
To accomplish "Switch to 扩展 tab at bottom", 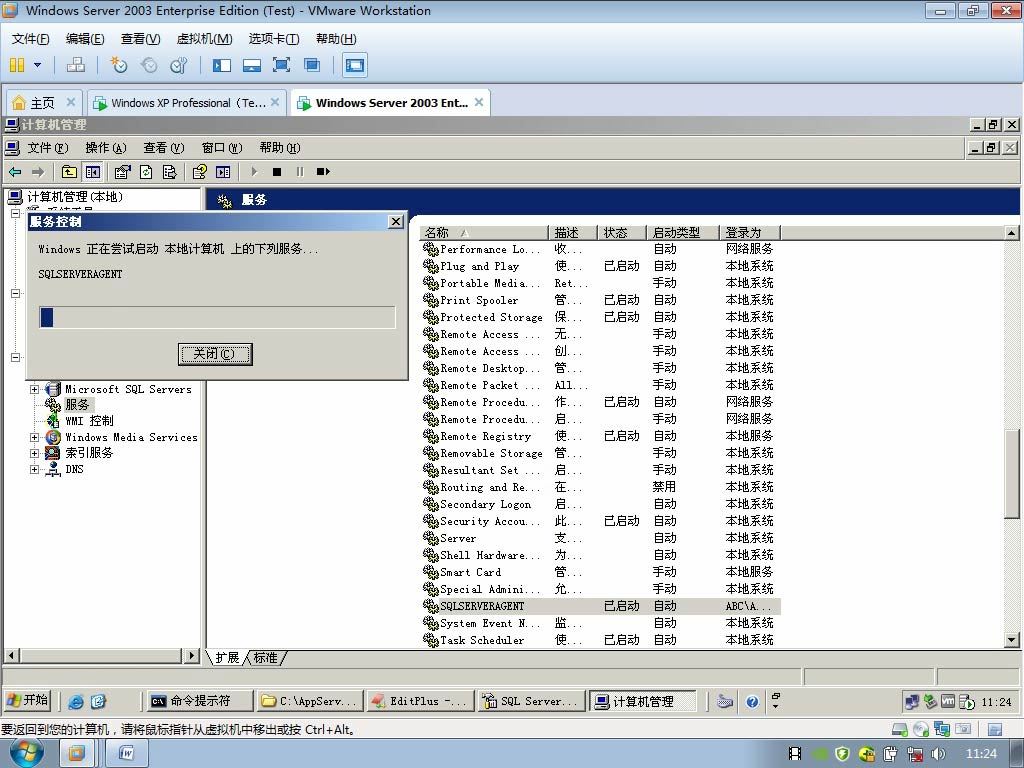I will [x=227, y=658].
